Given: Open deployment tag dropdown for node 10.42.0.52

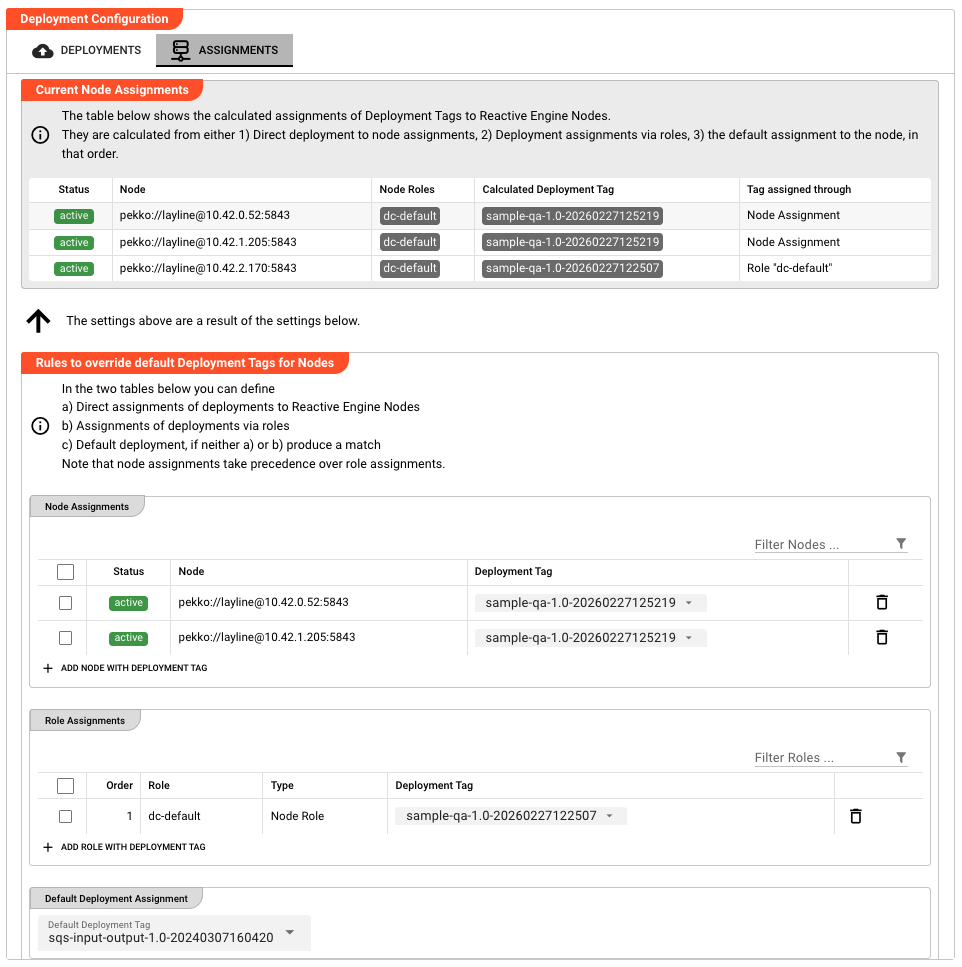Looking at the screenshot, I should 590,603.
